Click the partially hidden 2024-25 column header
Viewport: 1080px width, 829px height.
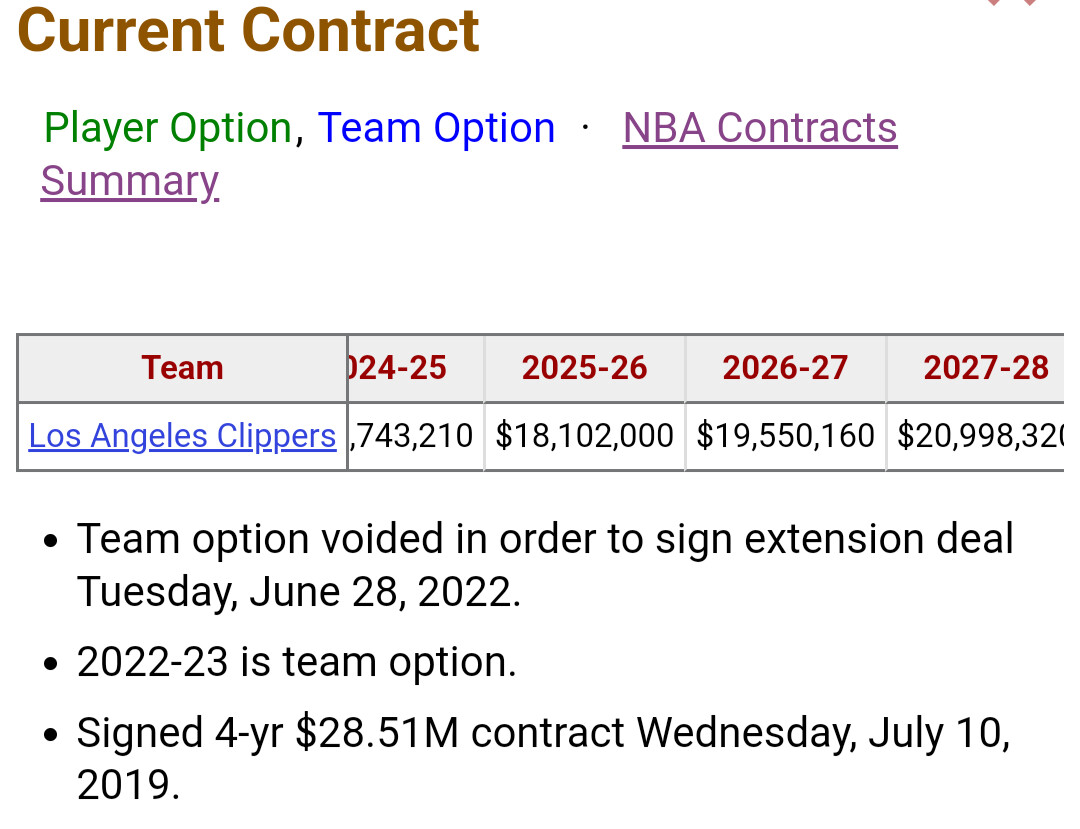[402, 368]
